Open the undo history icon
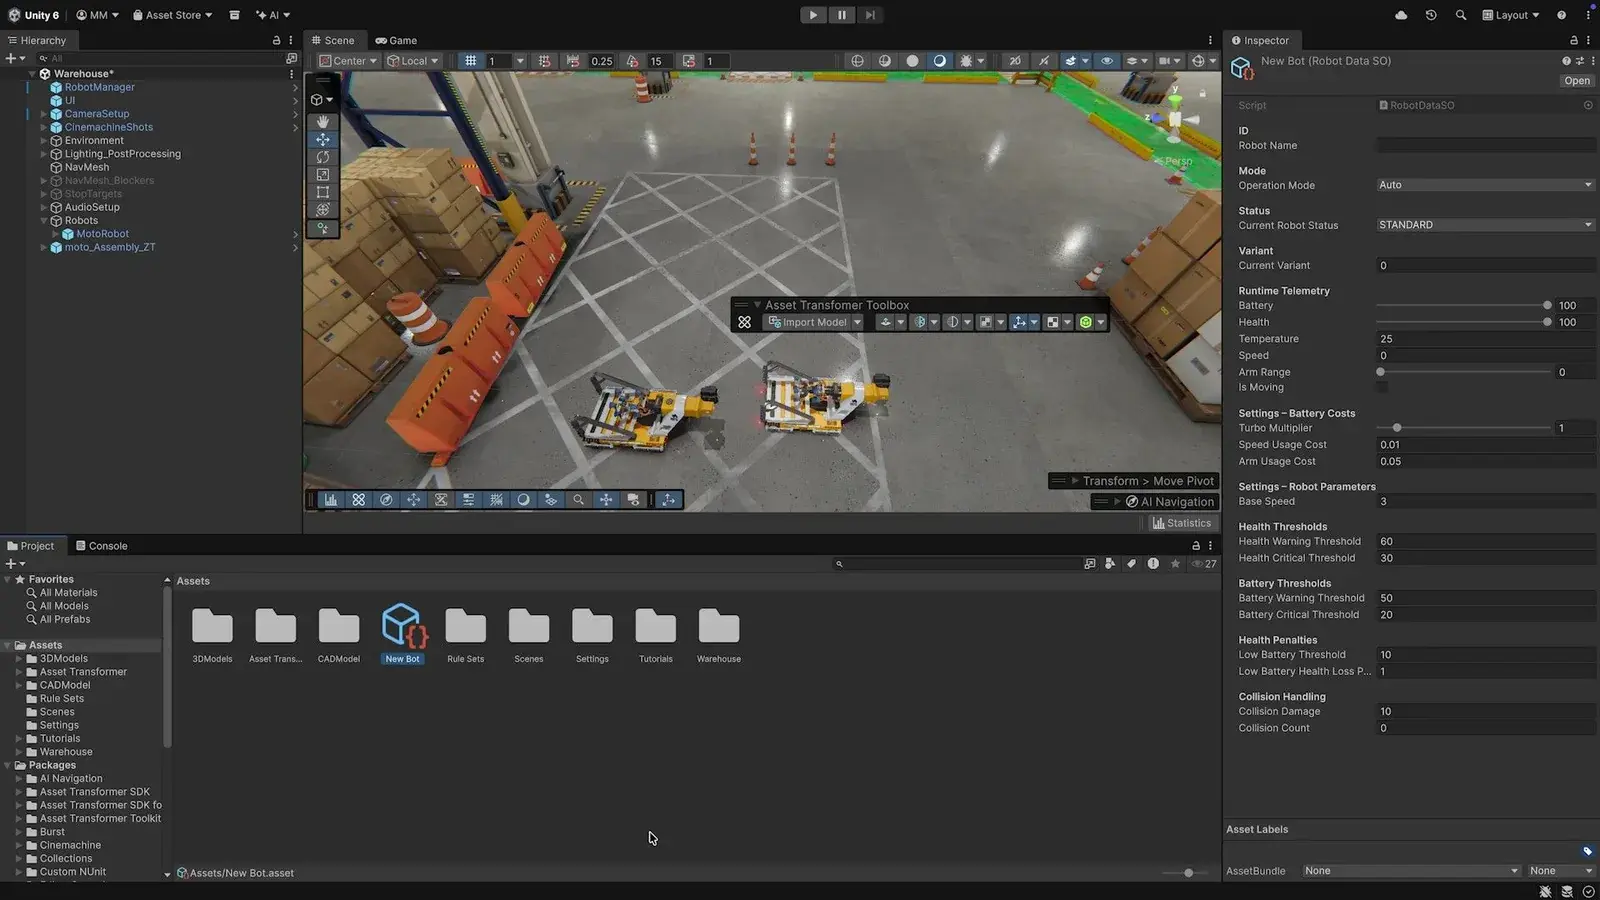 tap(1431, 15)
